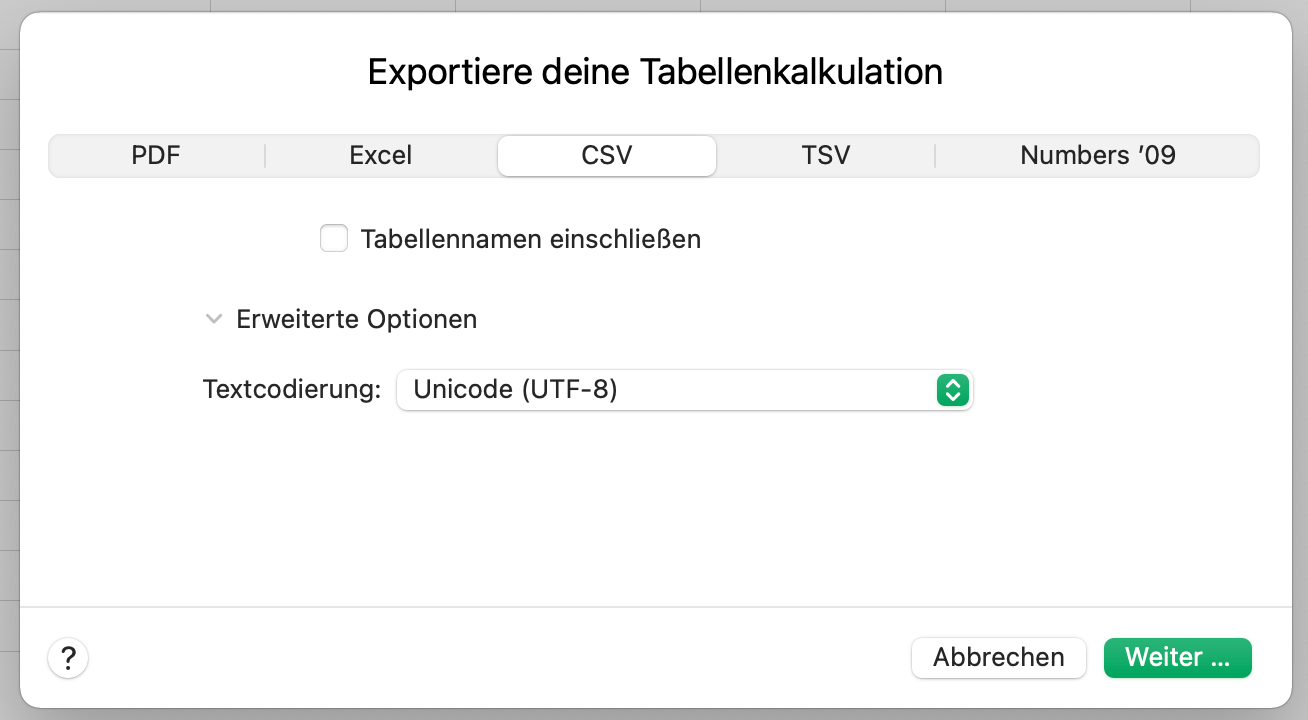Select the Excel export format
This screenshot has width=1308, height=720.
pyautogui.click(x=380, y=155)
